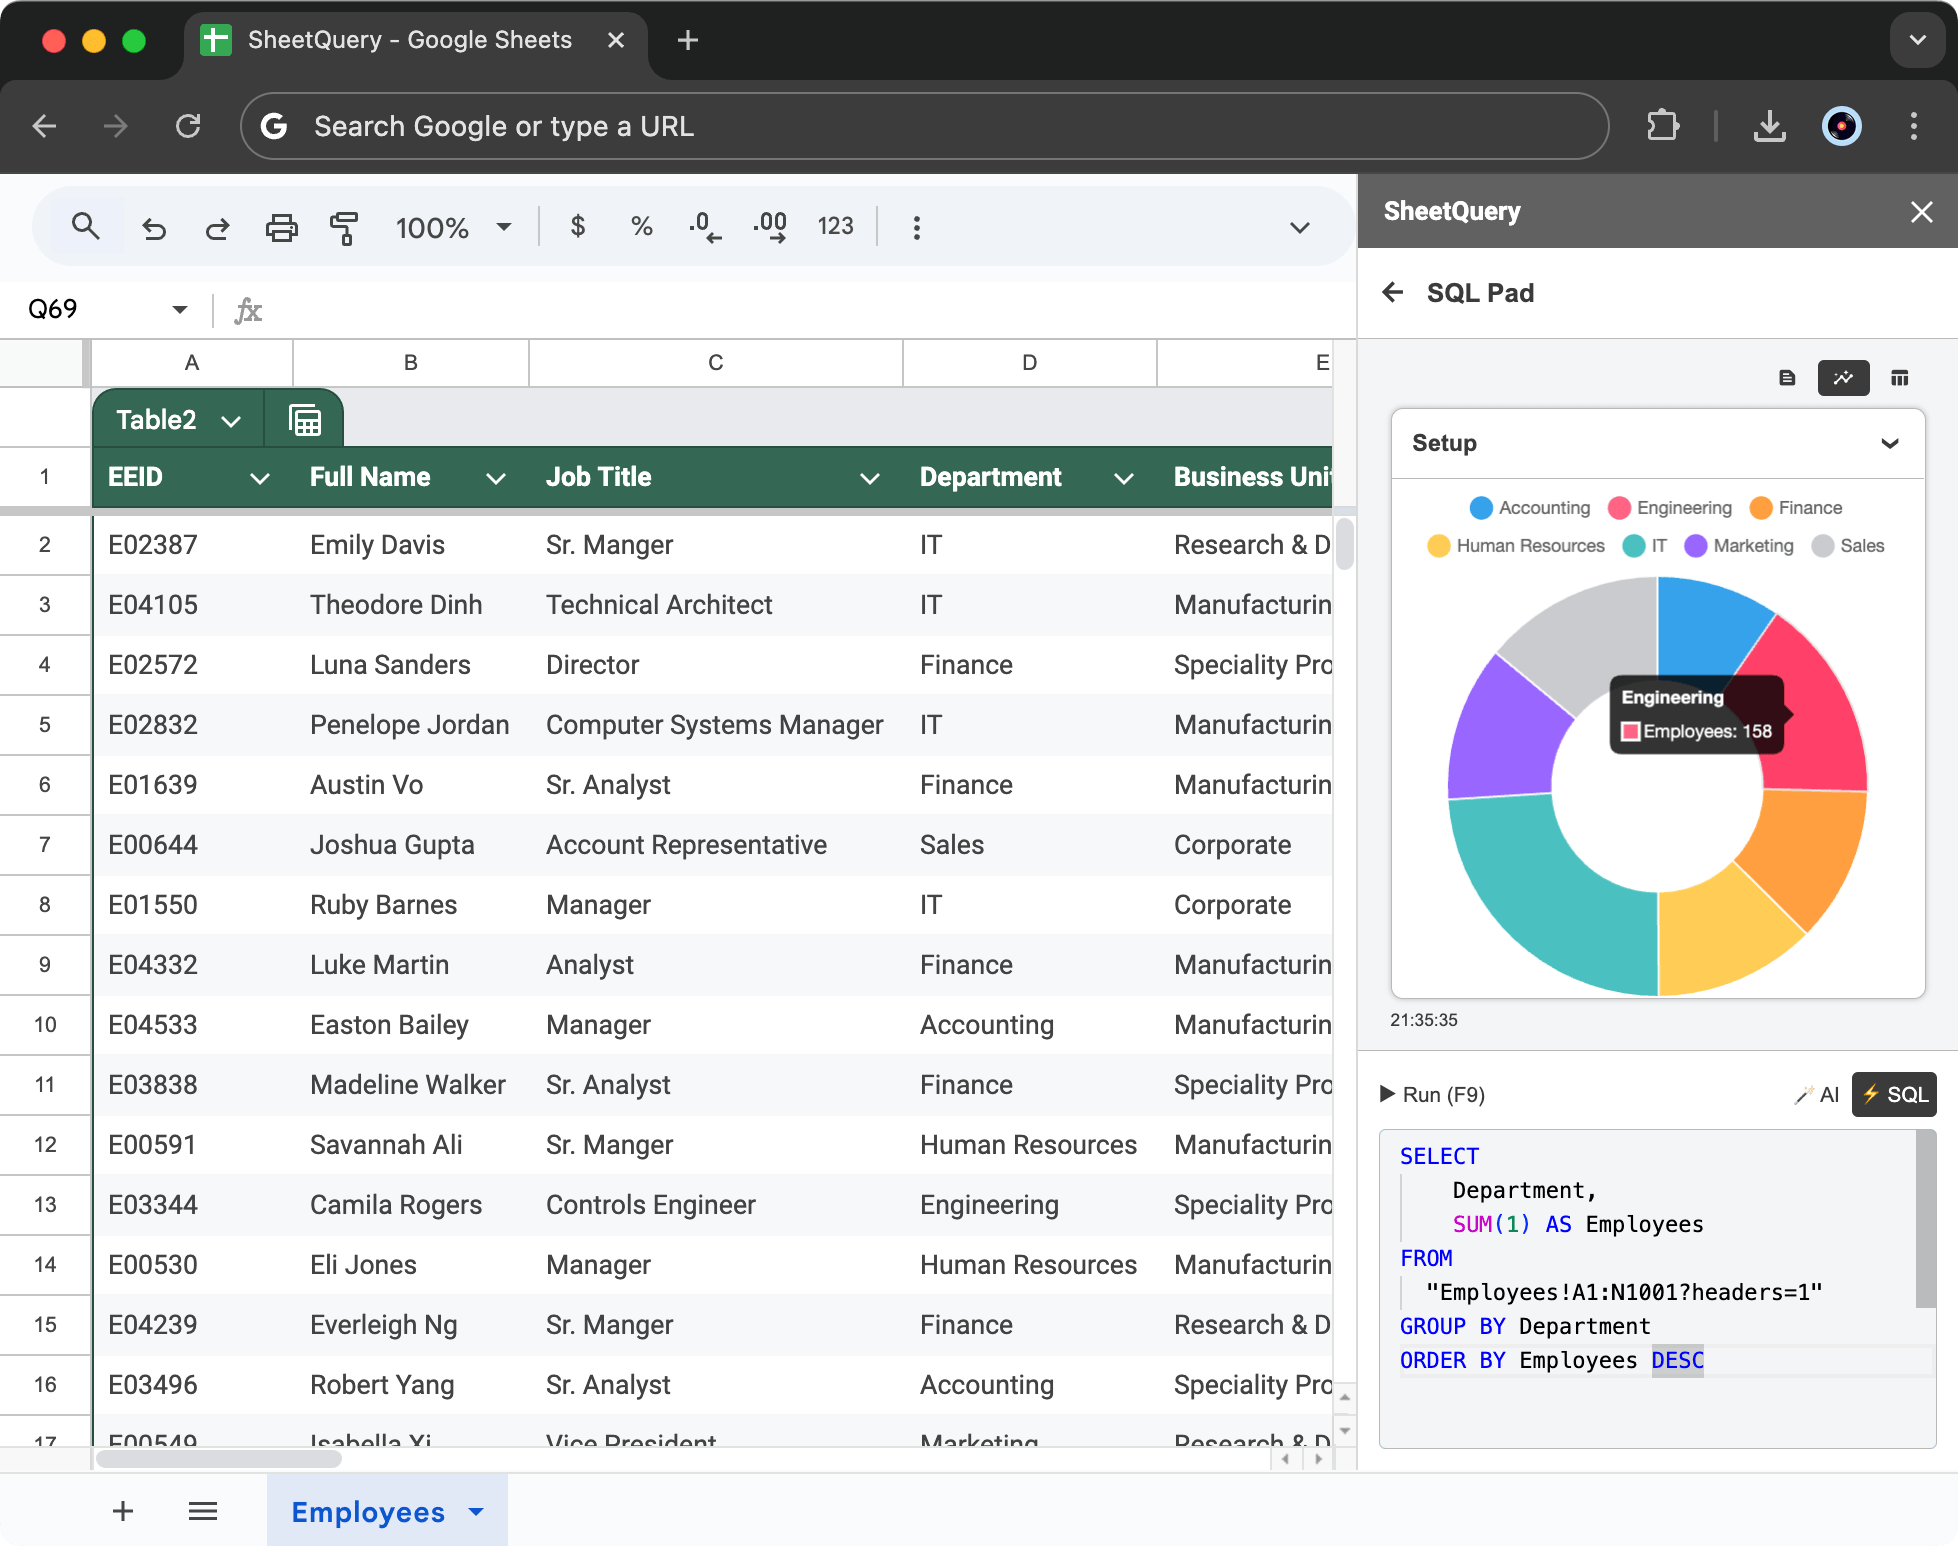Open the Department column filter dropdown
Image resolution: width=1958 pixels, height=1546 pixels.
tap(1123, 478)
